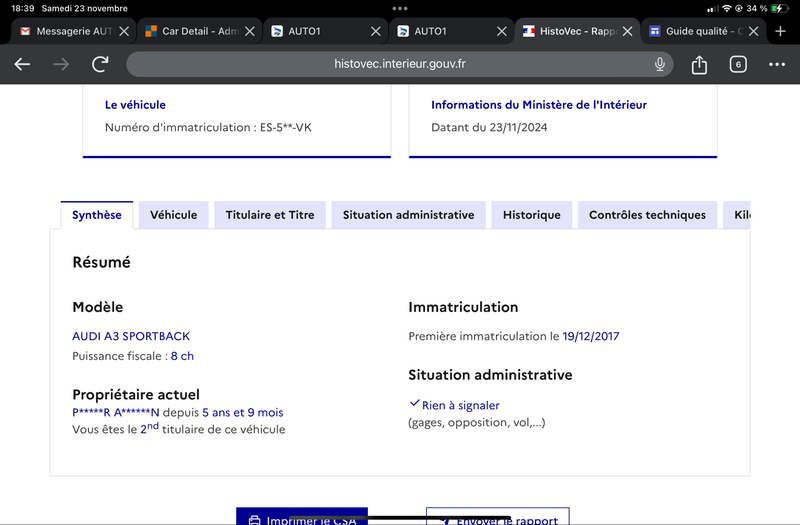This screenshot has width=800, height=525.
Task: Click the iPad three-dot multitasking control
Action: 400,8
